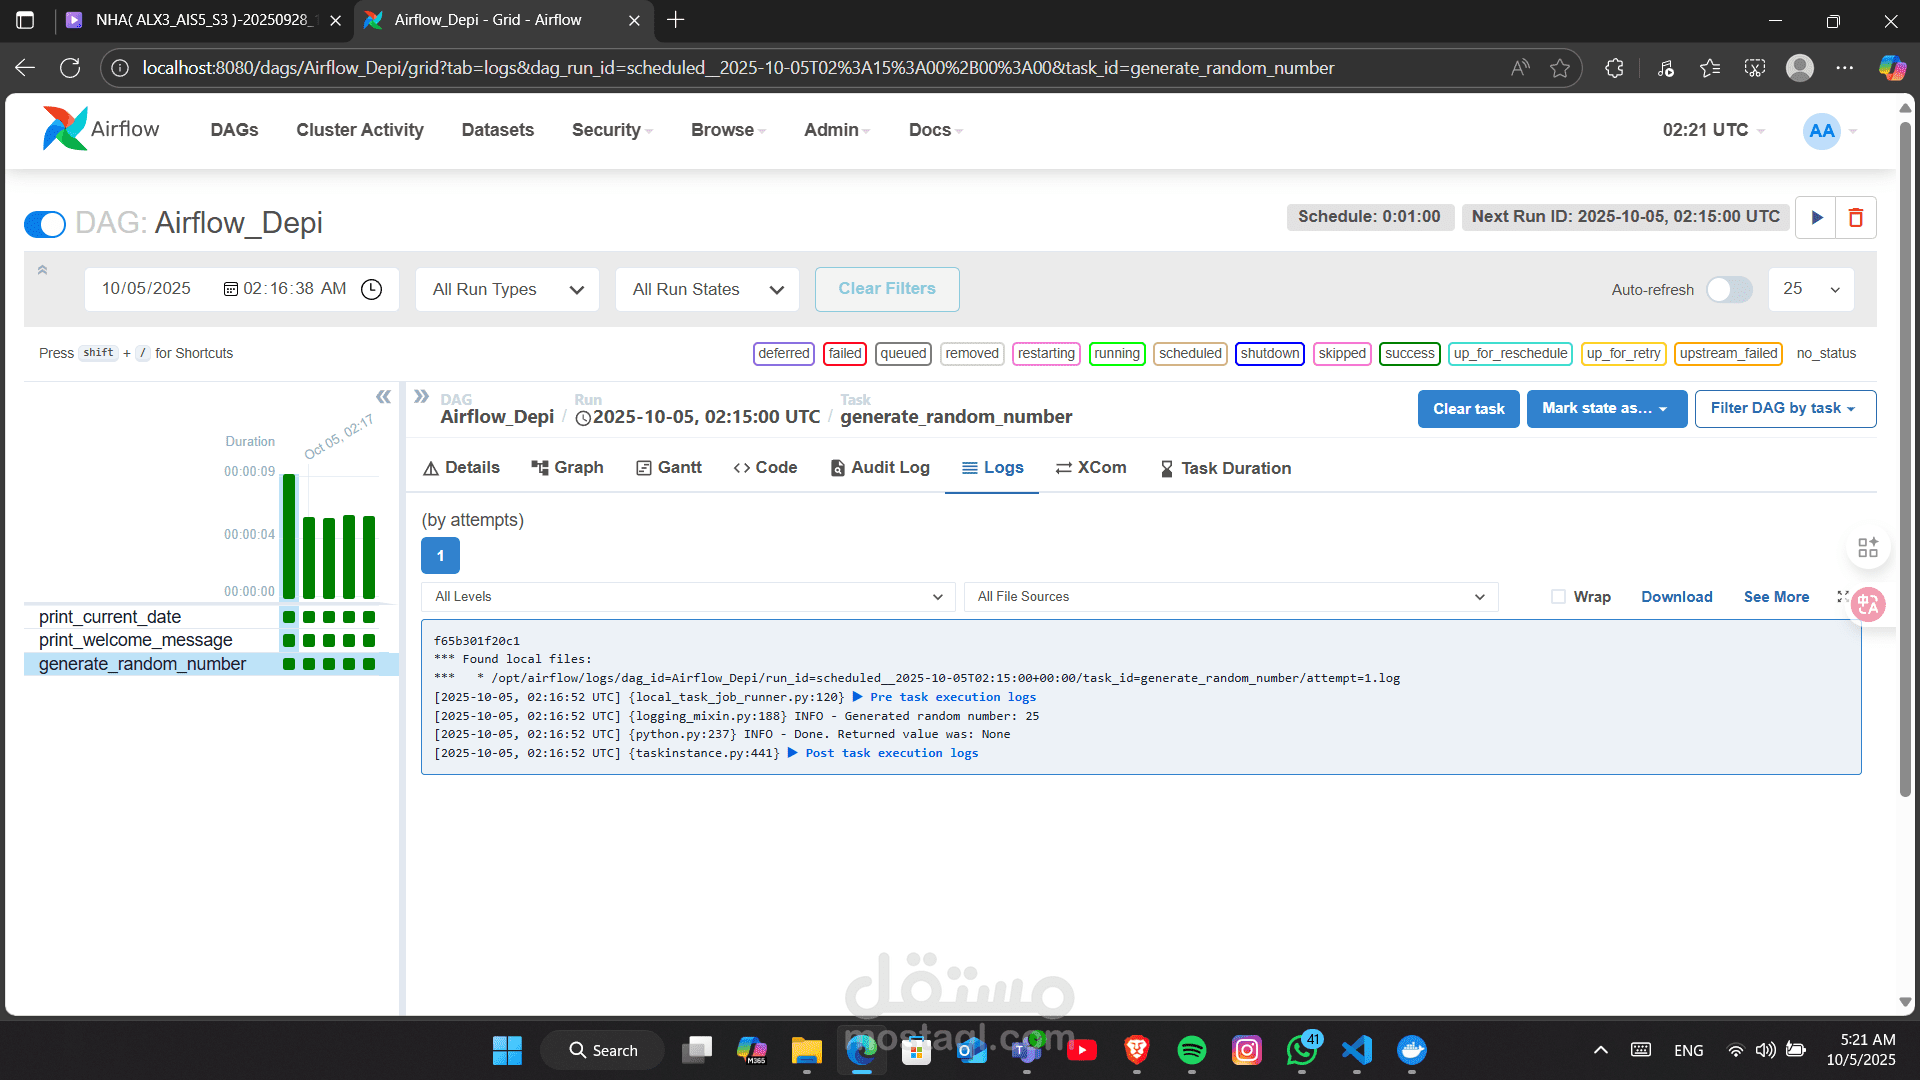Open the Browse menu in the navbar
The height and width of the screenshot is (1080, 1920).
point(728,130)
